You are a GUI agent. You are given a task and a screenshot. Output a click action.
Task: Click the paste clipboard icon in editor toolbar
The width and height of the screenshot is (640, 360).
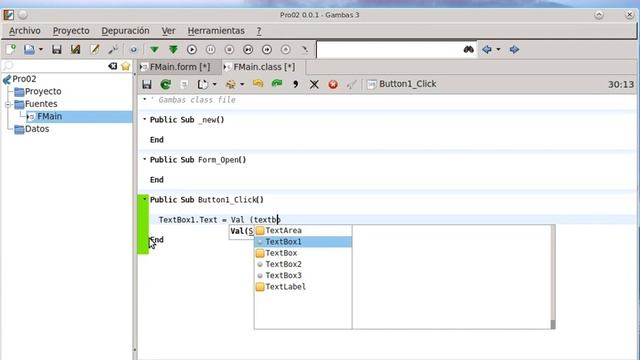coord(203,84)
